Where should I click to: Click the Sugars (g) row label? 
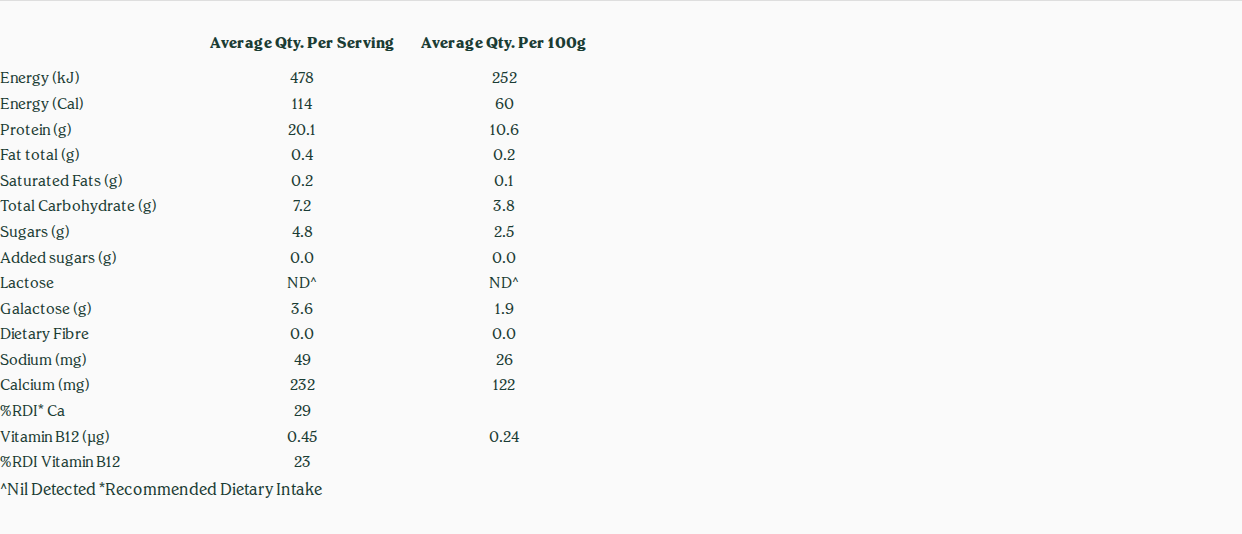point(35,232)
